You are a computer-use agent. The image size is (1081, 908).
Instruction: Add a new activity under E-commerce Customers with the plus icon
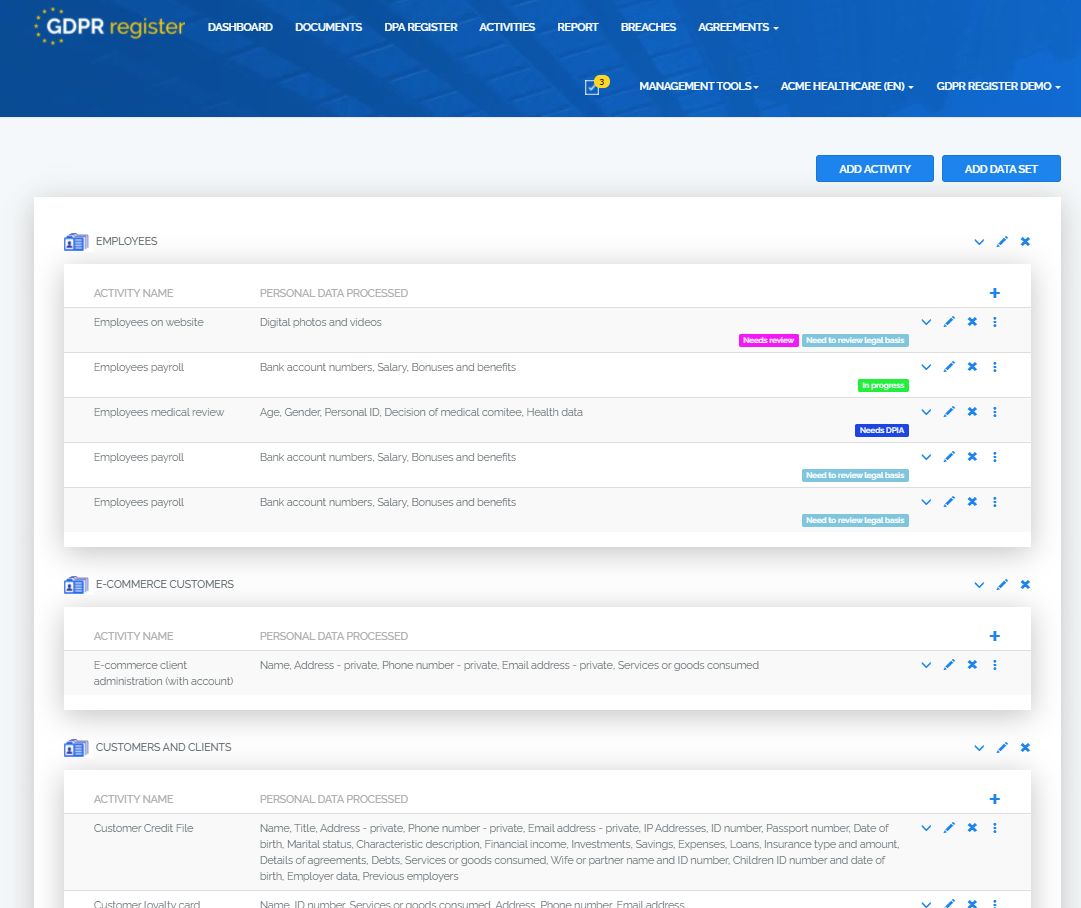994,635
